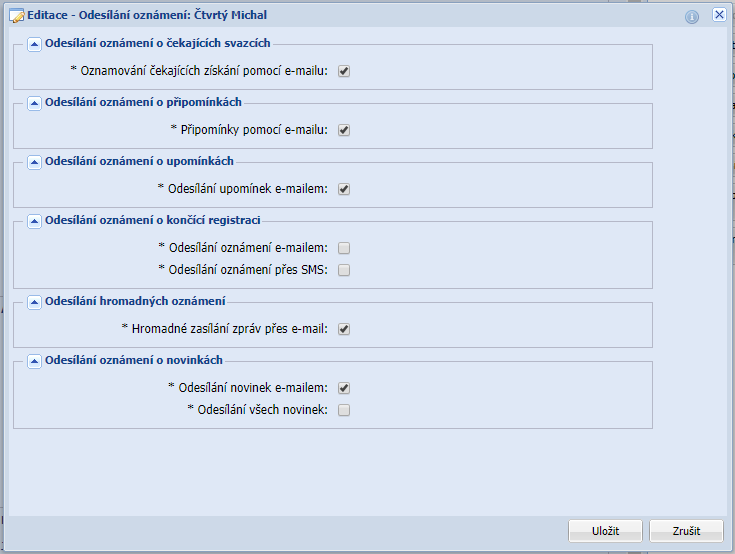Viewport: 735px width, 554px height.
Task: Disable Odesílání novinek e-mailem
Action: [x=344, y=388]
